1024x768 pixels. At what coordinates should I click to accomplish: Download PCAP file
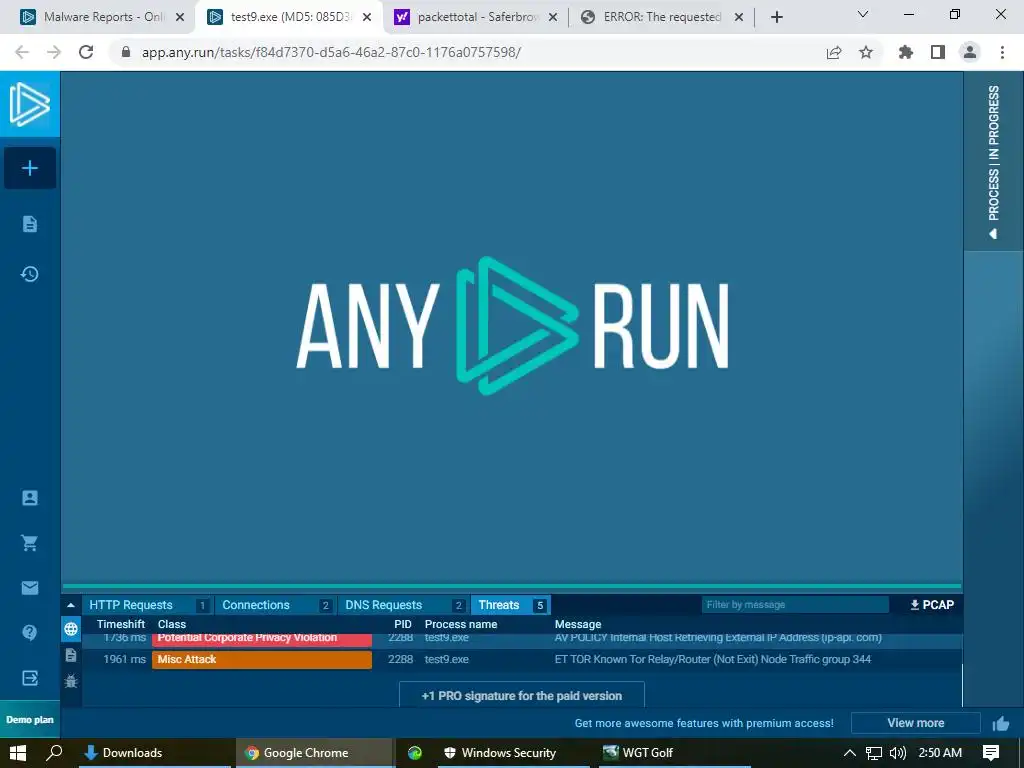coord(932,605)
